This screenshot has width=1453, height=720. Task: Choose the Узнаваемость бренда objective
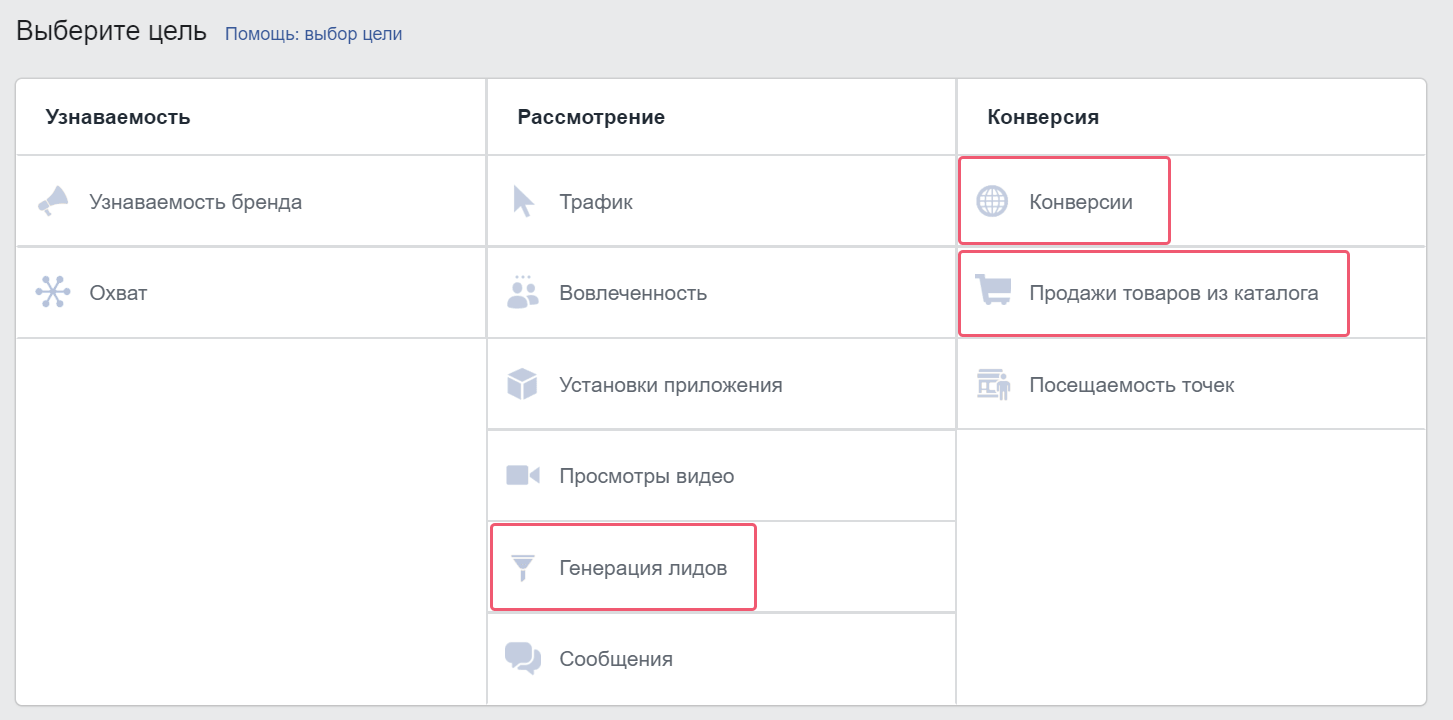pyautogui.click(x=196, y=202)
